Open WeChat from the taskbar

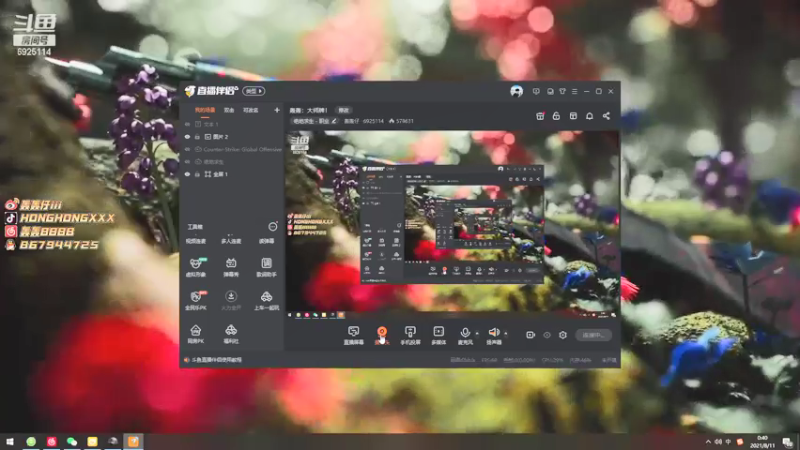(72, 441)
